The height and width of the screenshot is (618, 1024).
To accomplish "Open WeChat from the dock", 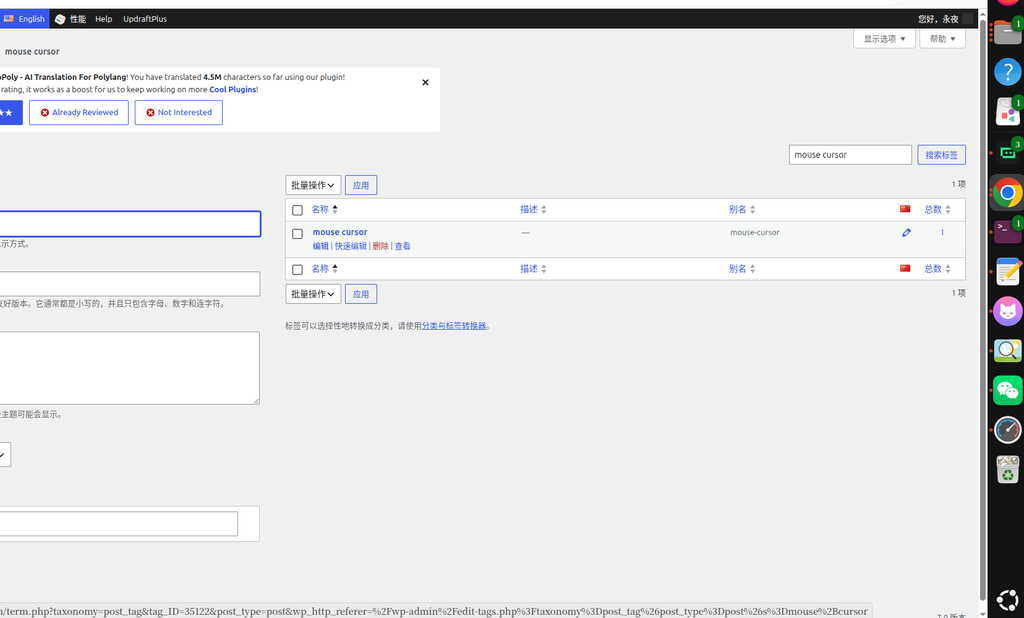I will coord(1007,391).
